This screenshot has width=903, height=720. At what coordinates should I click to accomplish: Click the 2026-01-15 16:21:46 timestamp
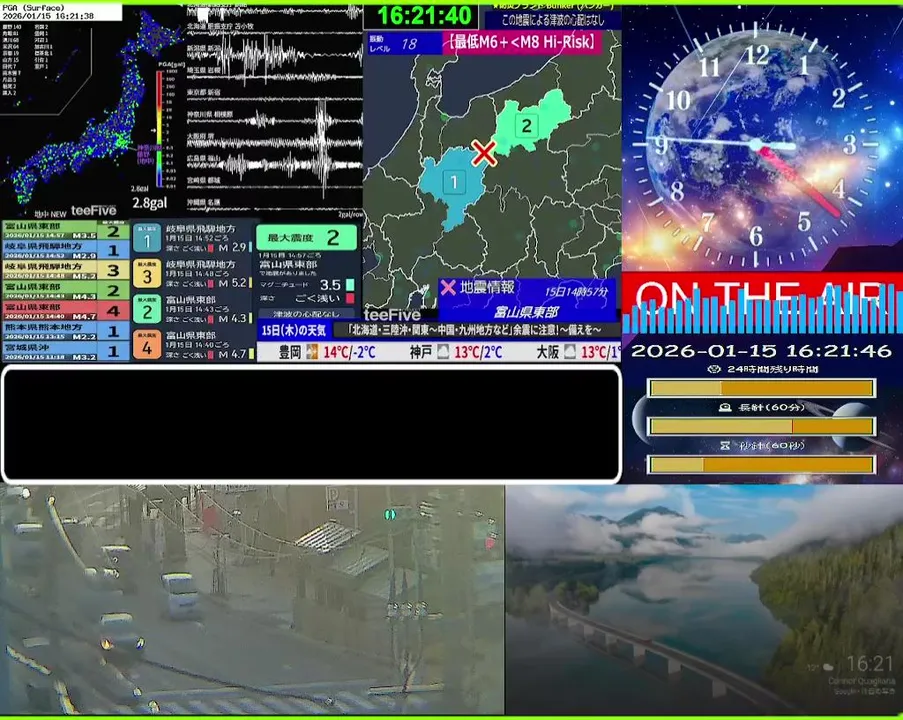coord(761,351)
